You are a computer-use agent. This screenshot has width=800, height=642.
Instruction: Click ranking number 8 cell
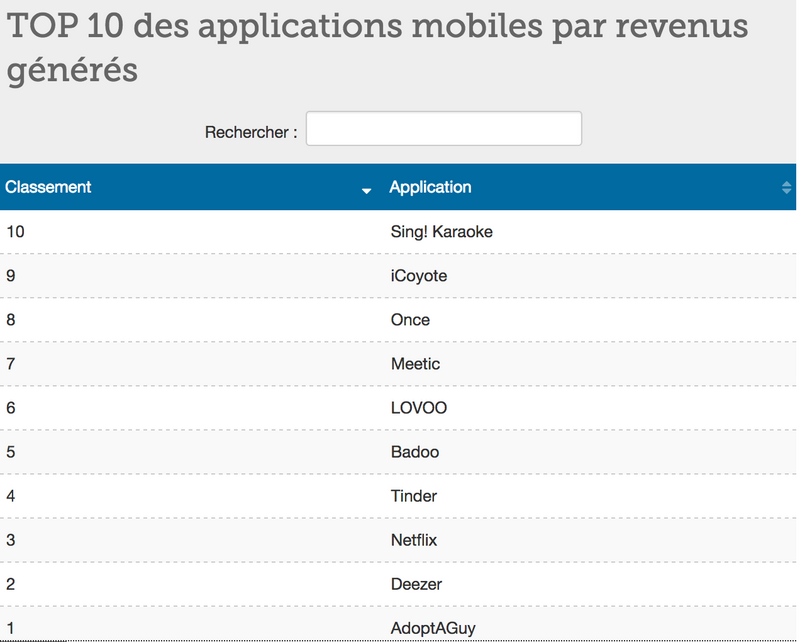click(192, 320)
